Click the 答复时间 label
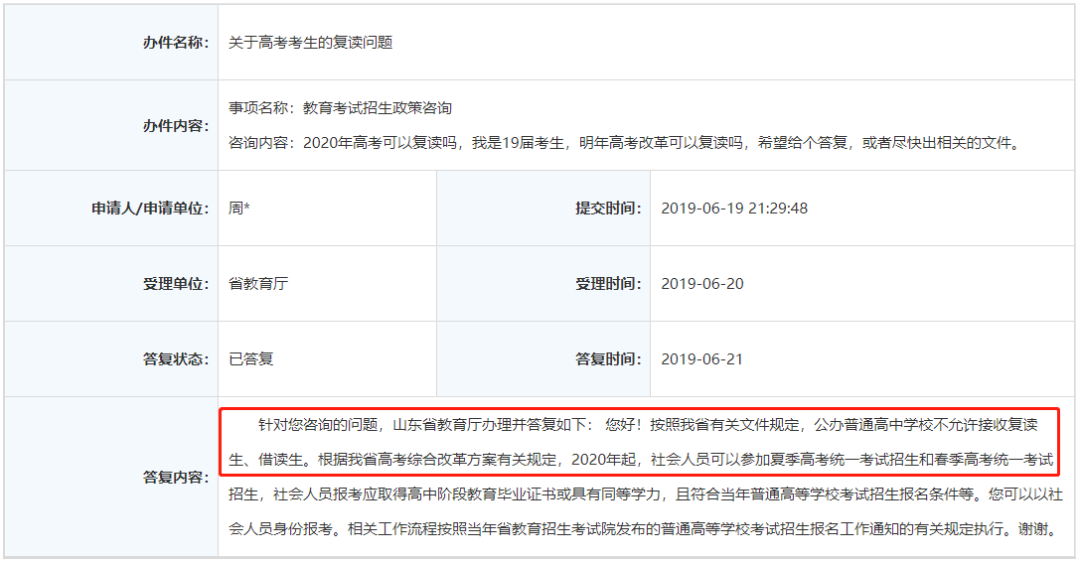The height and width of the screenshot is (562, 1080). pos(608,359)
